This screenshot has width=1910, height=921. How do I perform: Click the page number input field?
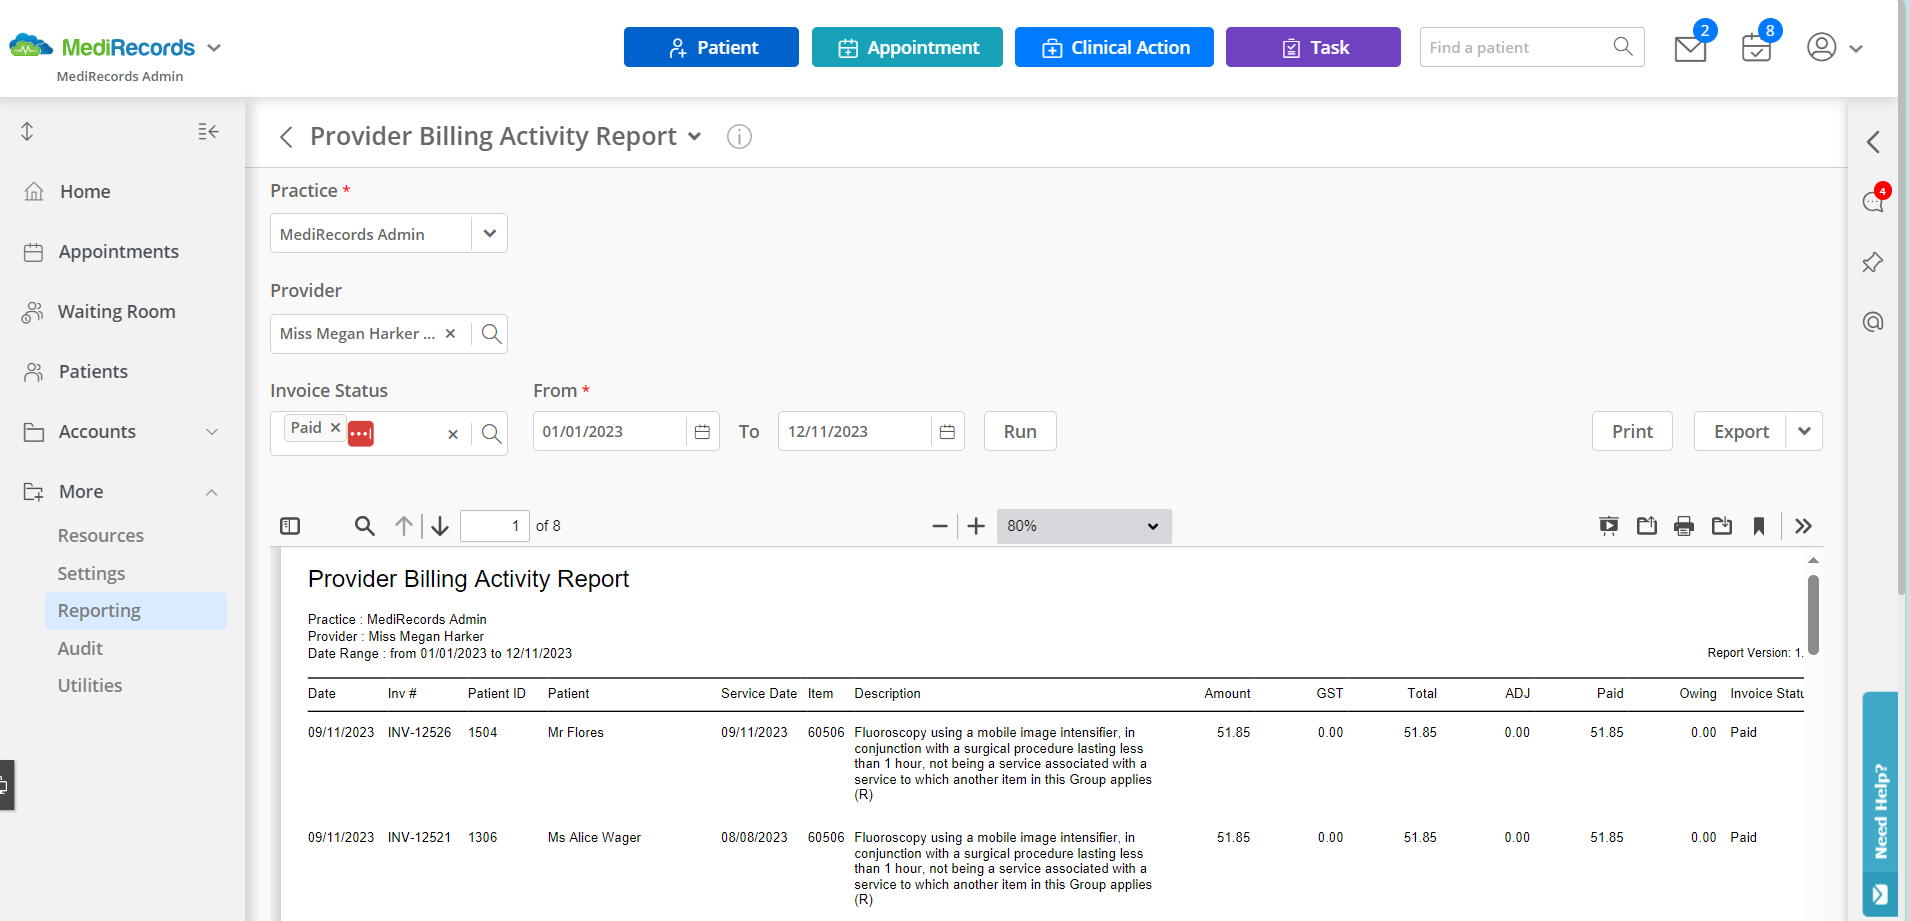pos(494,526)
